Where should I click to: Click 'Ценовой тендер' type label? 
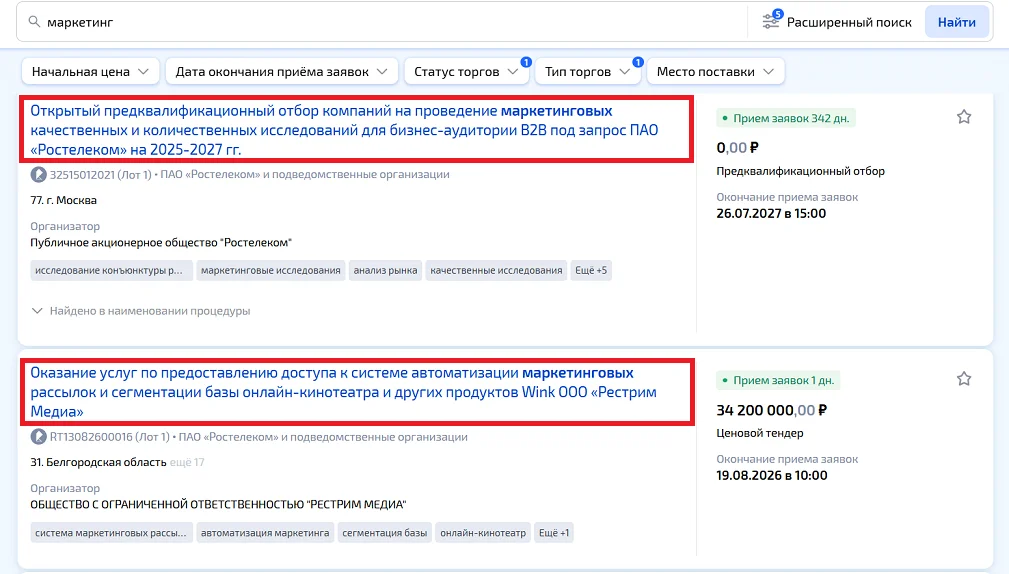click(760, 433)
